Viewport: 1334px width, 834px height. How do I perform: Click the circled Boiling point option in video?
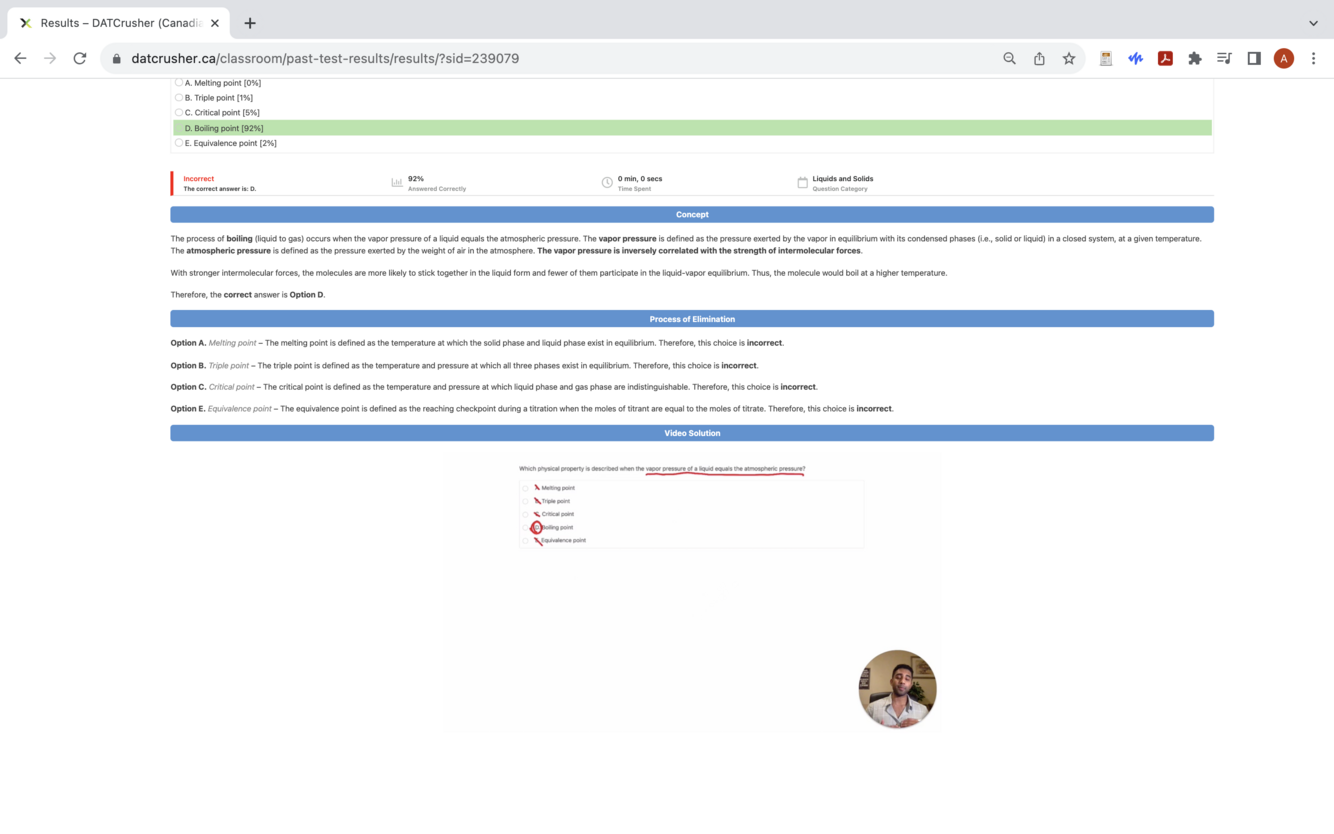[553, 527]
